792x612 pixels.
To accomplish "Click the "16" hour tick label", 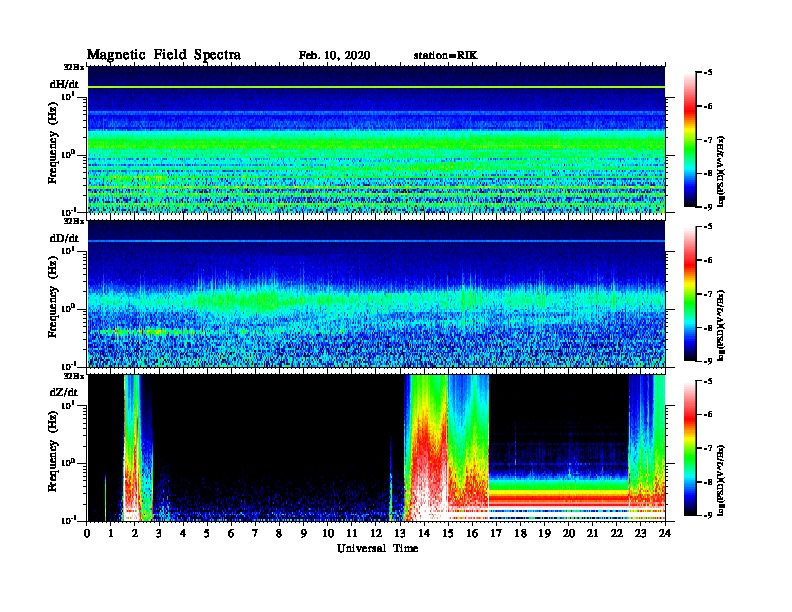I will click(472, 533).
